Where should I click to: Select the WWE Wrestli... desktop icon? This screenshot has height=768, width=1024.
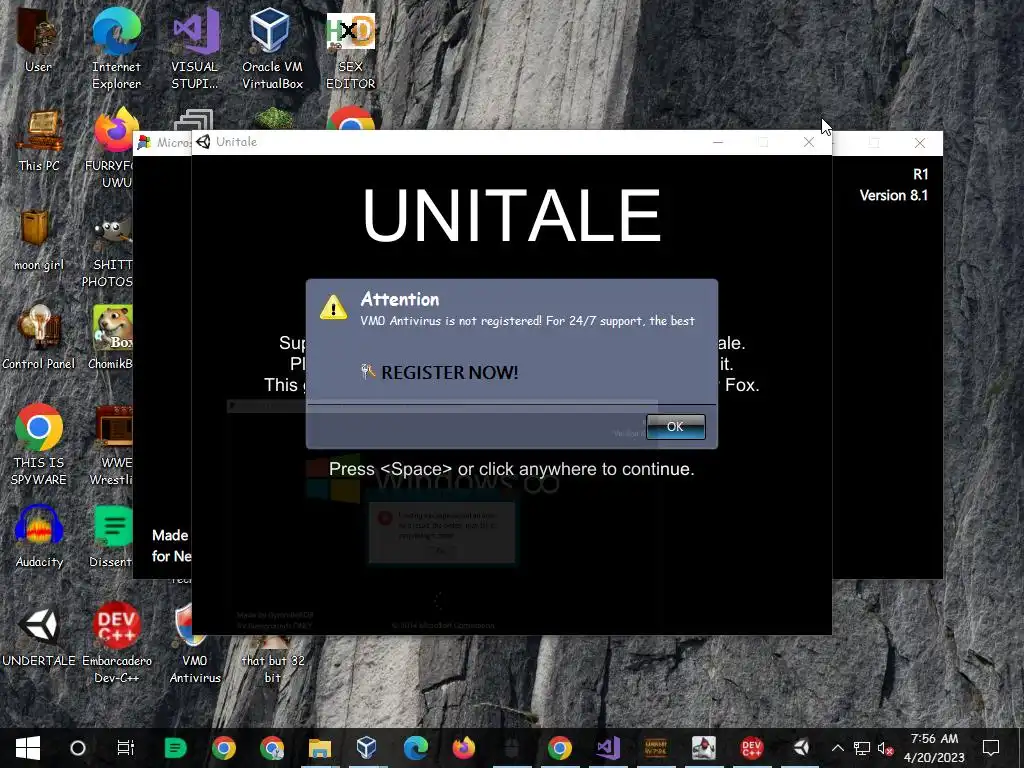pos(112,445)
